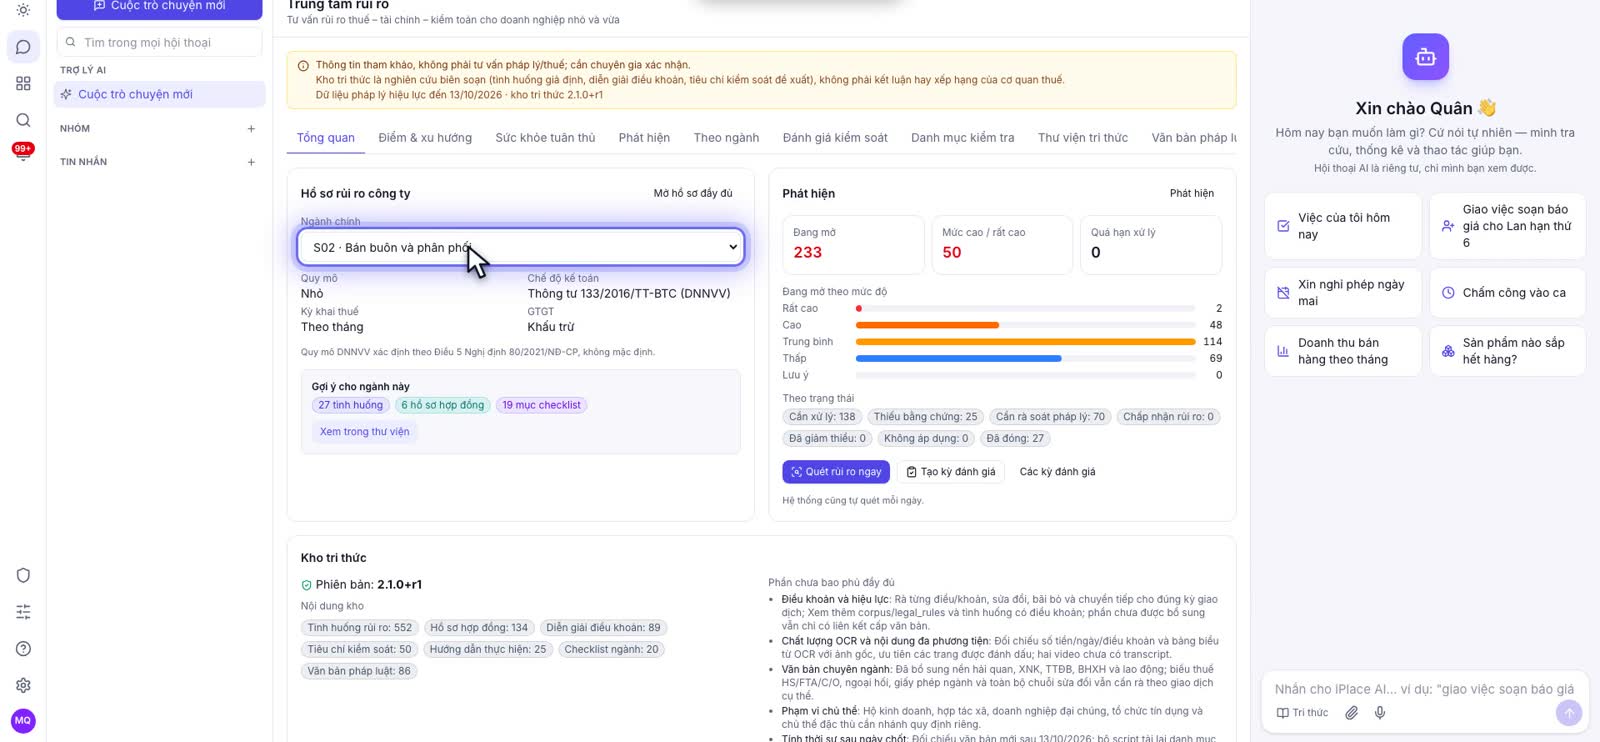Open the settings gear icon
1600x742 pixels.
coord(23,685)
